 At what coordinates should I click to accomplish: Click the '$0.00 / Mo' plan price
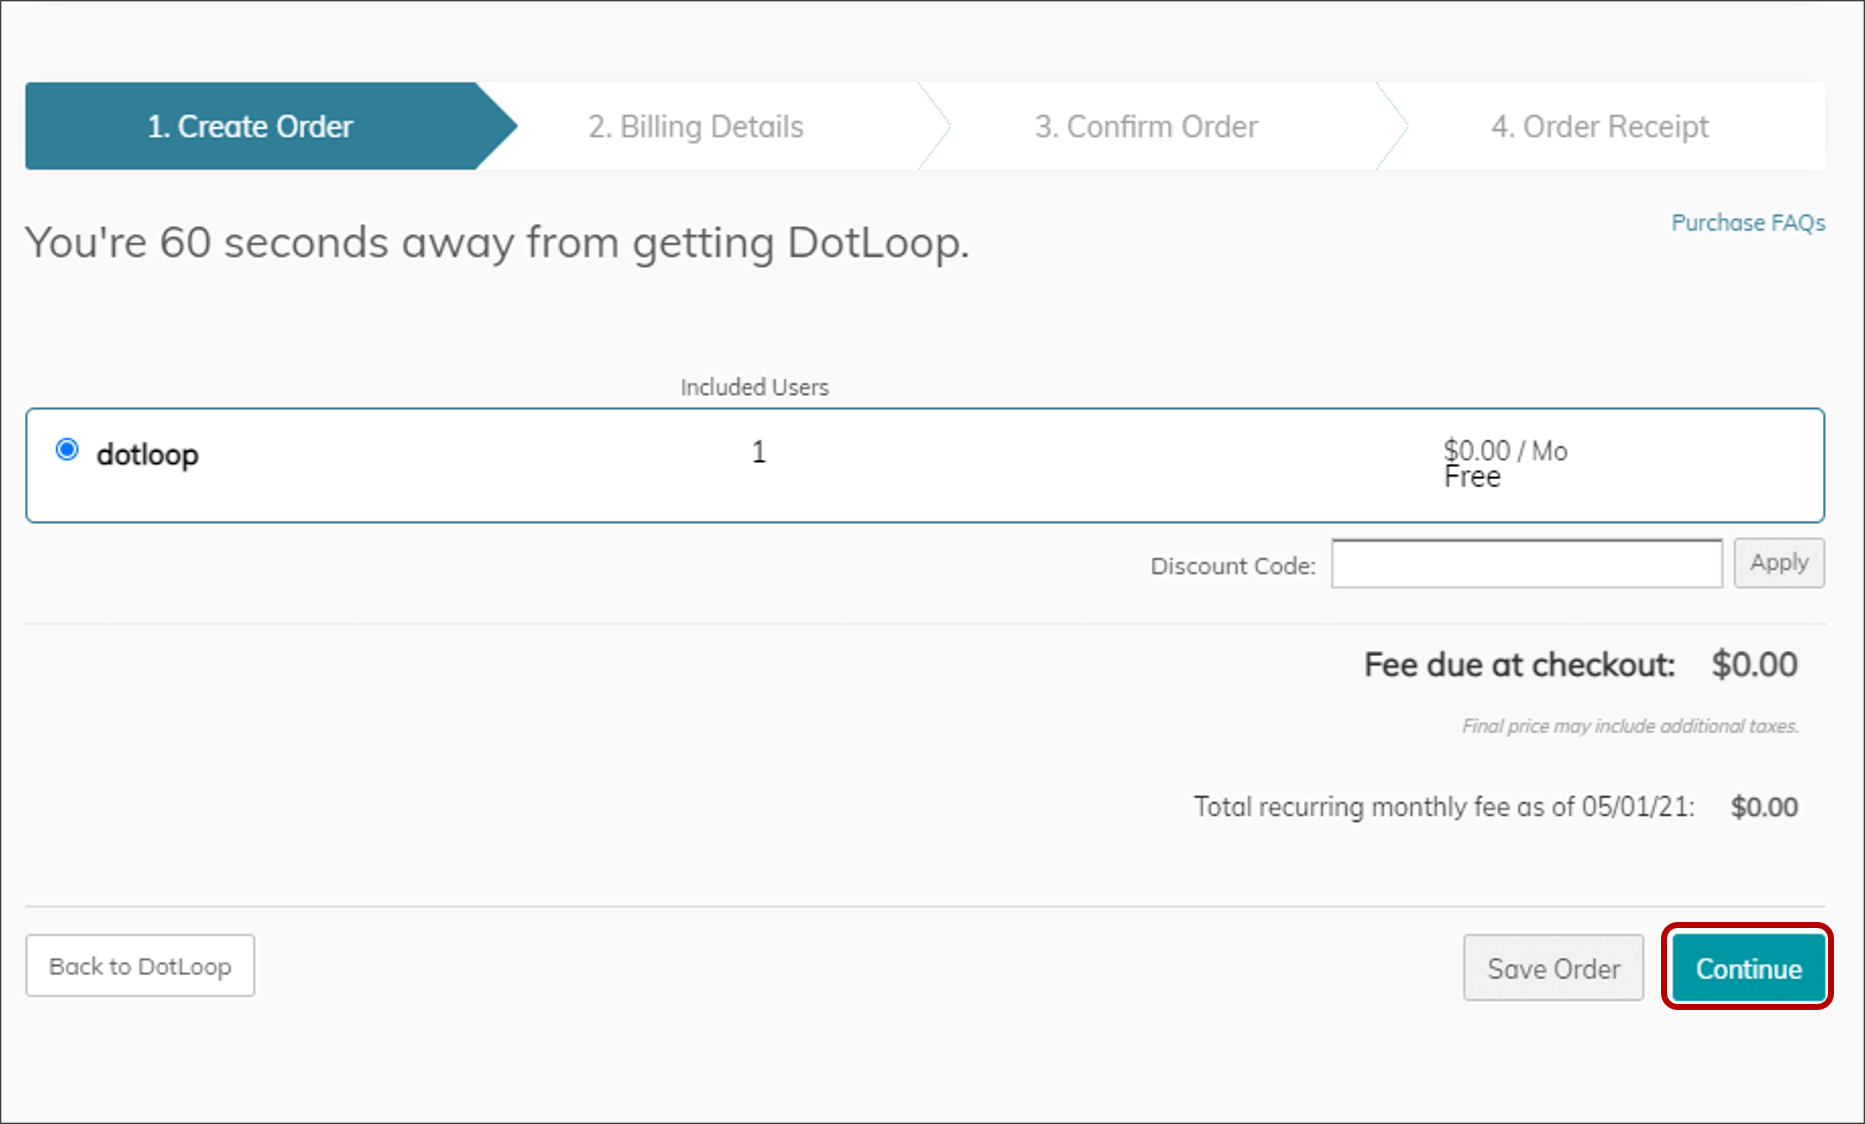(x=1505, y=451)
